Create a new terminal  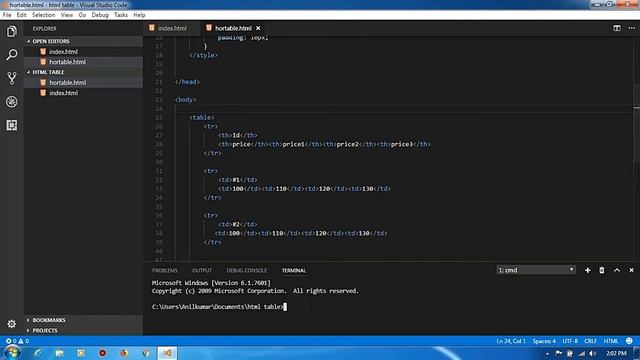[x=587, y=270]
